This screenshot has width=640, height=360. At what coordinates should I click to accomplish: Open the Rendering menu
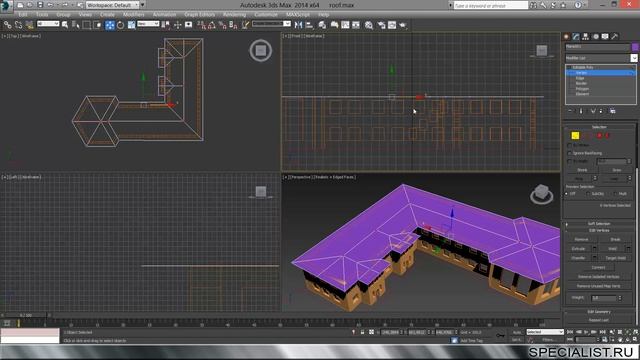pos(234,14)
